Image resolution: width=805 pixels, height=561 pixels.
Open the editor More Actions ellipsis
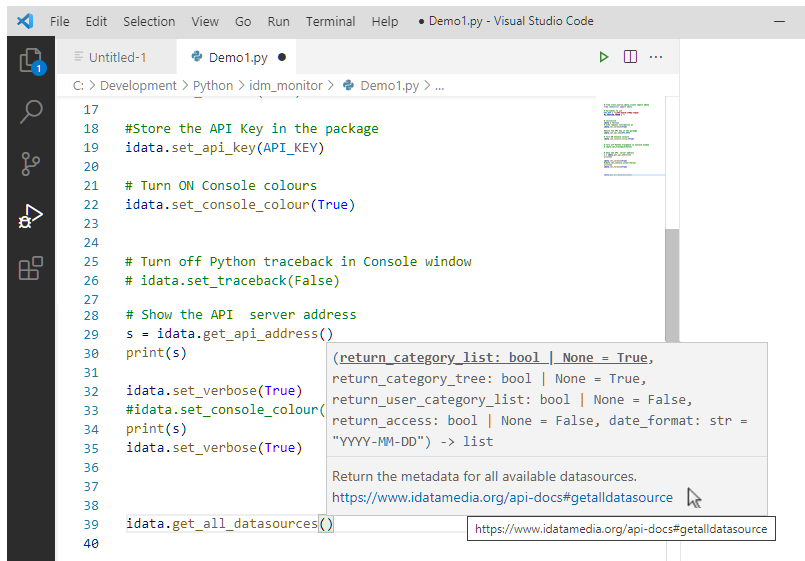coord(656,57)
